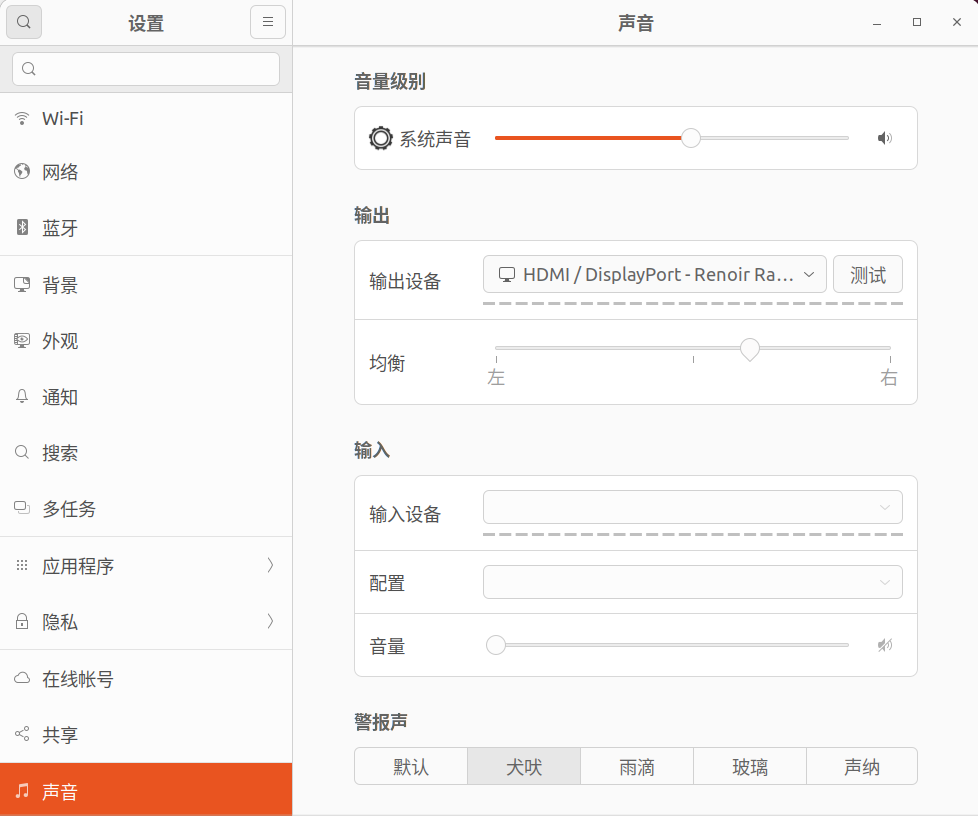Click the share icon beside 共享
The width and height of the screenshot is (978, 816).
point(22,734)
